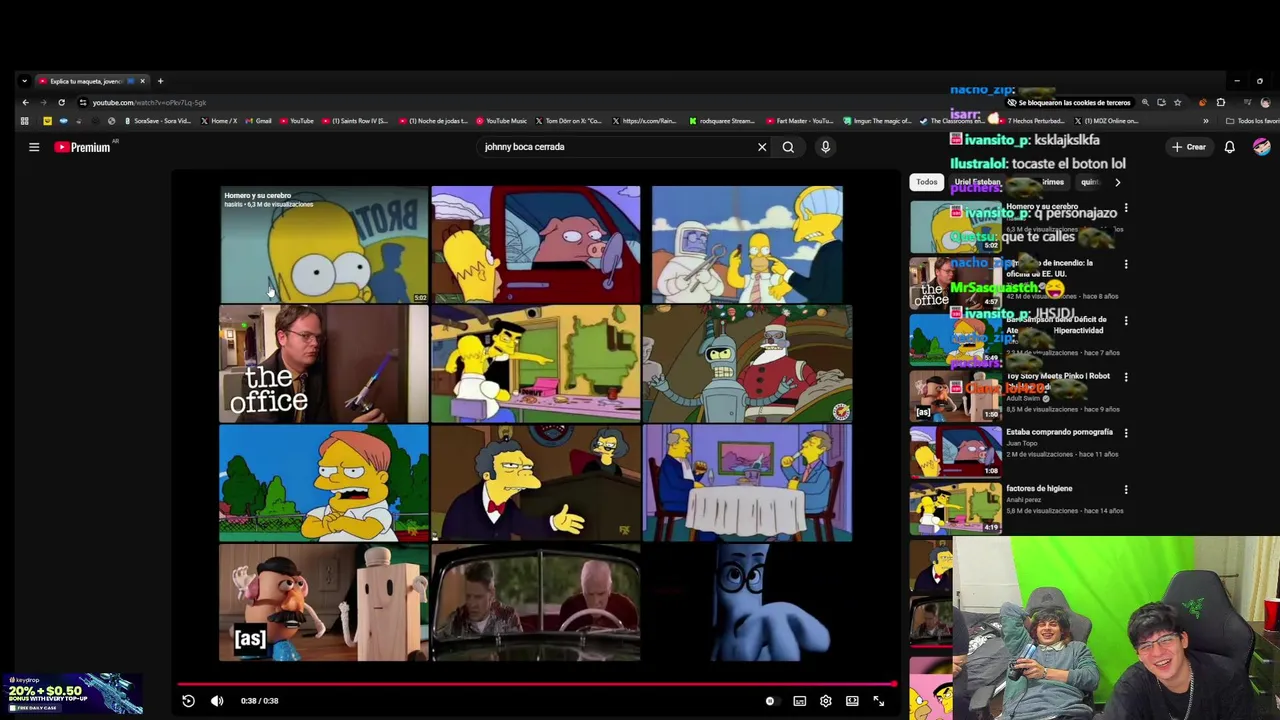The width and height of the screenshot is (1280, 720).
Task: Go back in browser history
Action: click(26, 102)
